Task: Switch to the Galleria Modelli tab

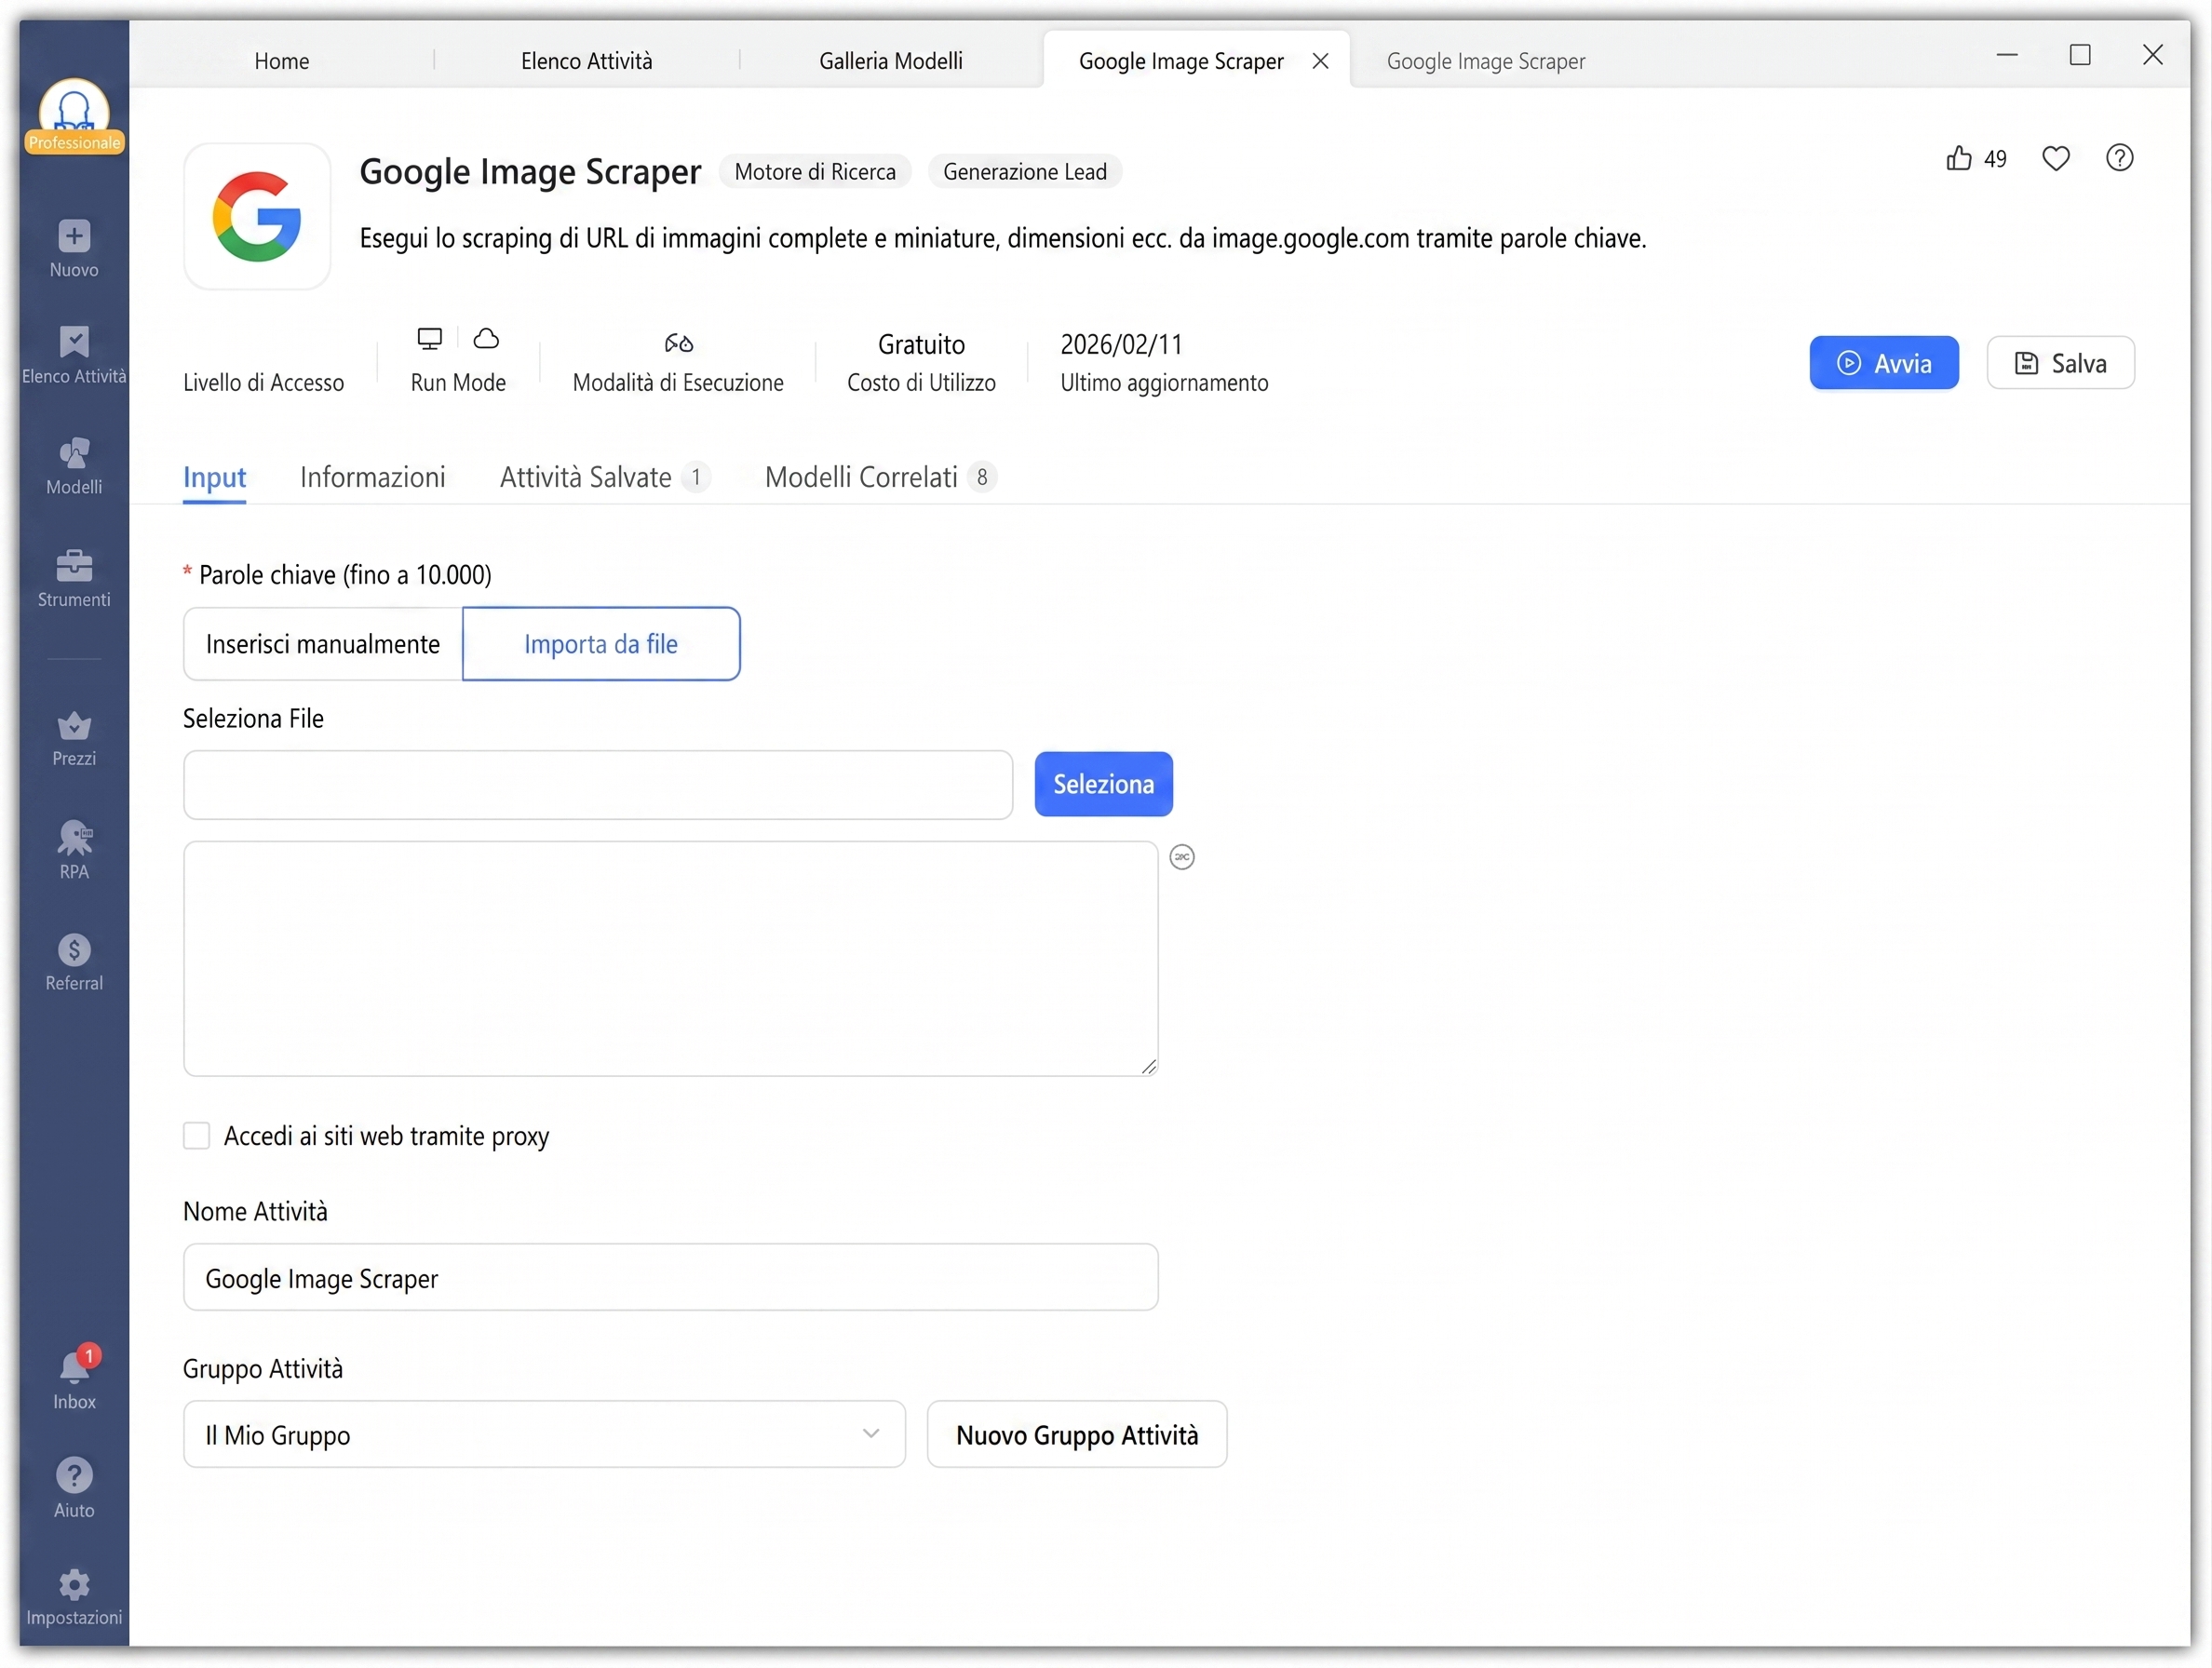Action: (891, 61)
